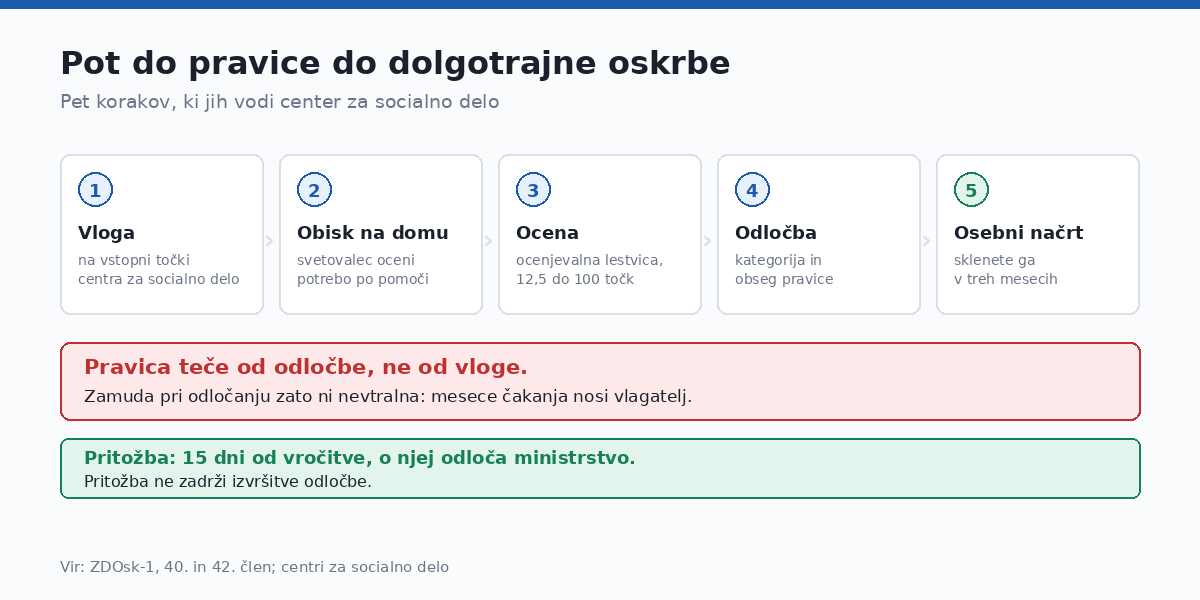This screenshot has height=600, width=1200.
Task: Click red heading 'Pravica teče od odločbe'
Action: (x=306, y=367)
